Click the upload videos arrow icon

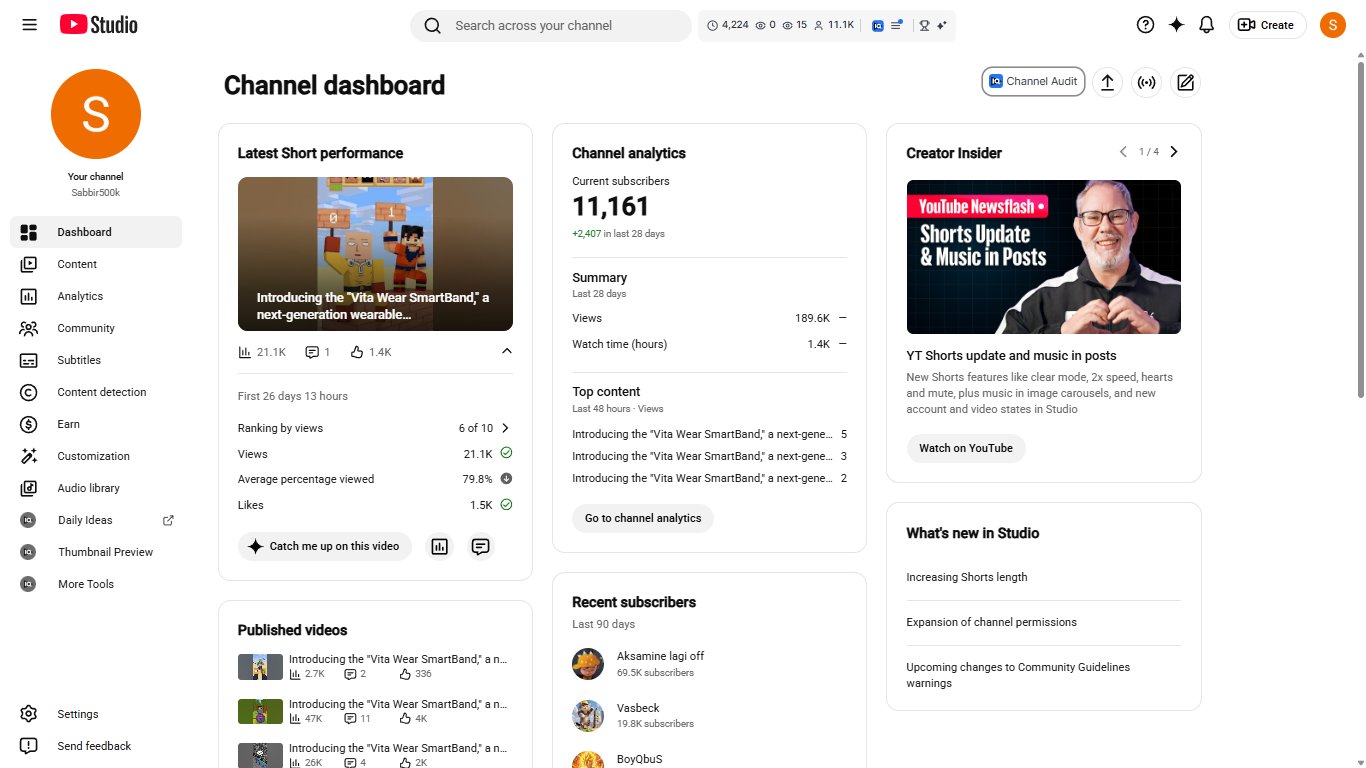1107,83
